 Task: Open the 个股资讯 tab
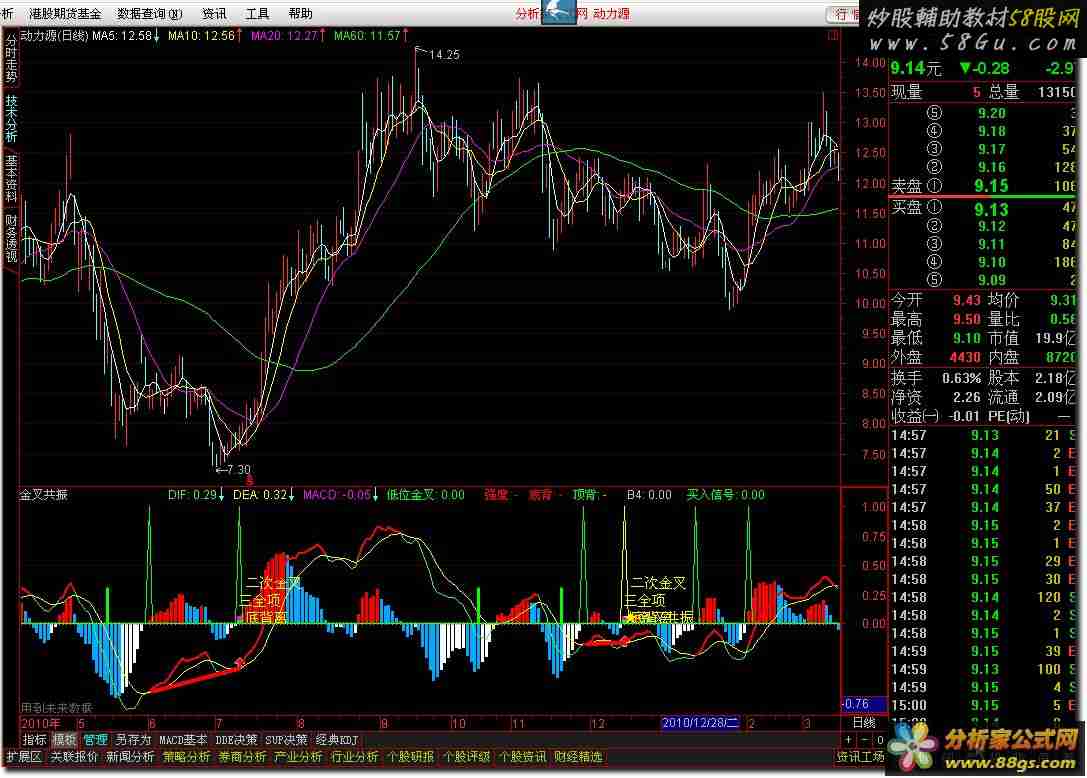[x=523, y=757]
